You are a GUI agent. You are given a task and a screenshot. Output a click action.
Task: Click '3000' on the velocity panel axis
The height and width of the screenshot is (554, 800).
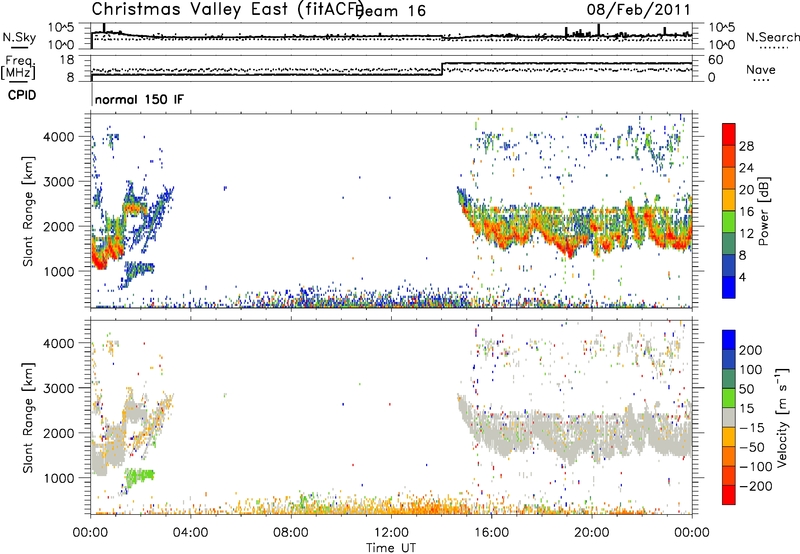59,388
